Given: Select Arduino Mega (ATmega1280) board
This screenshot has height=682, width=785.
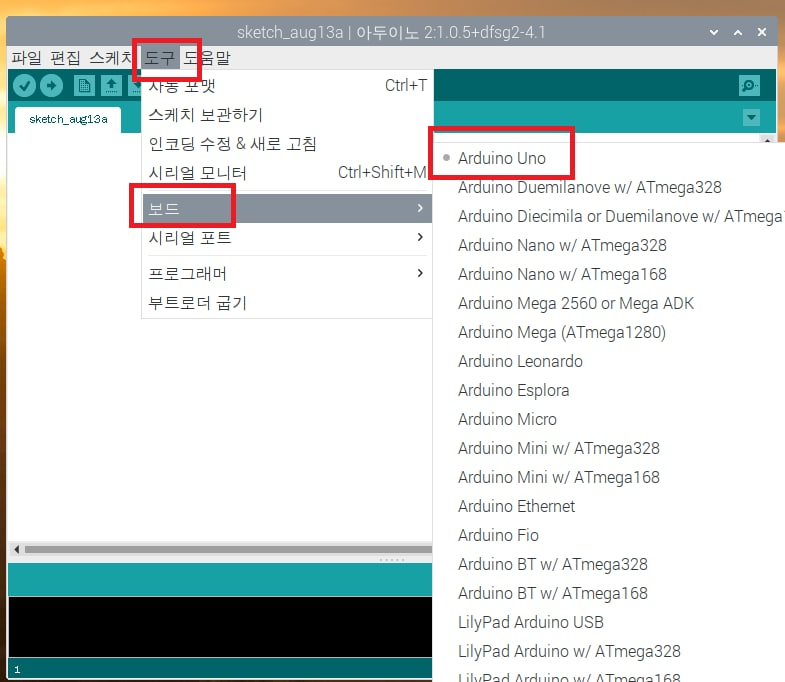Looking at the screenshot, I should (x=609, y=332).
